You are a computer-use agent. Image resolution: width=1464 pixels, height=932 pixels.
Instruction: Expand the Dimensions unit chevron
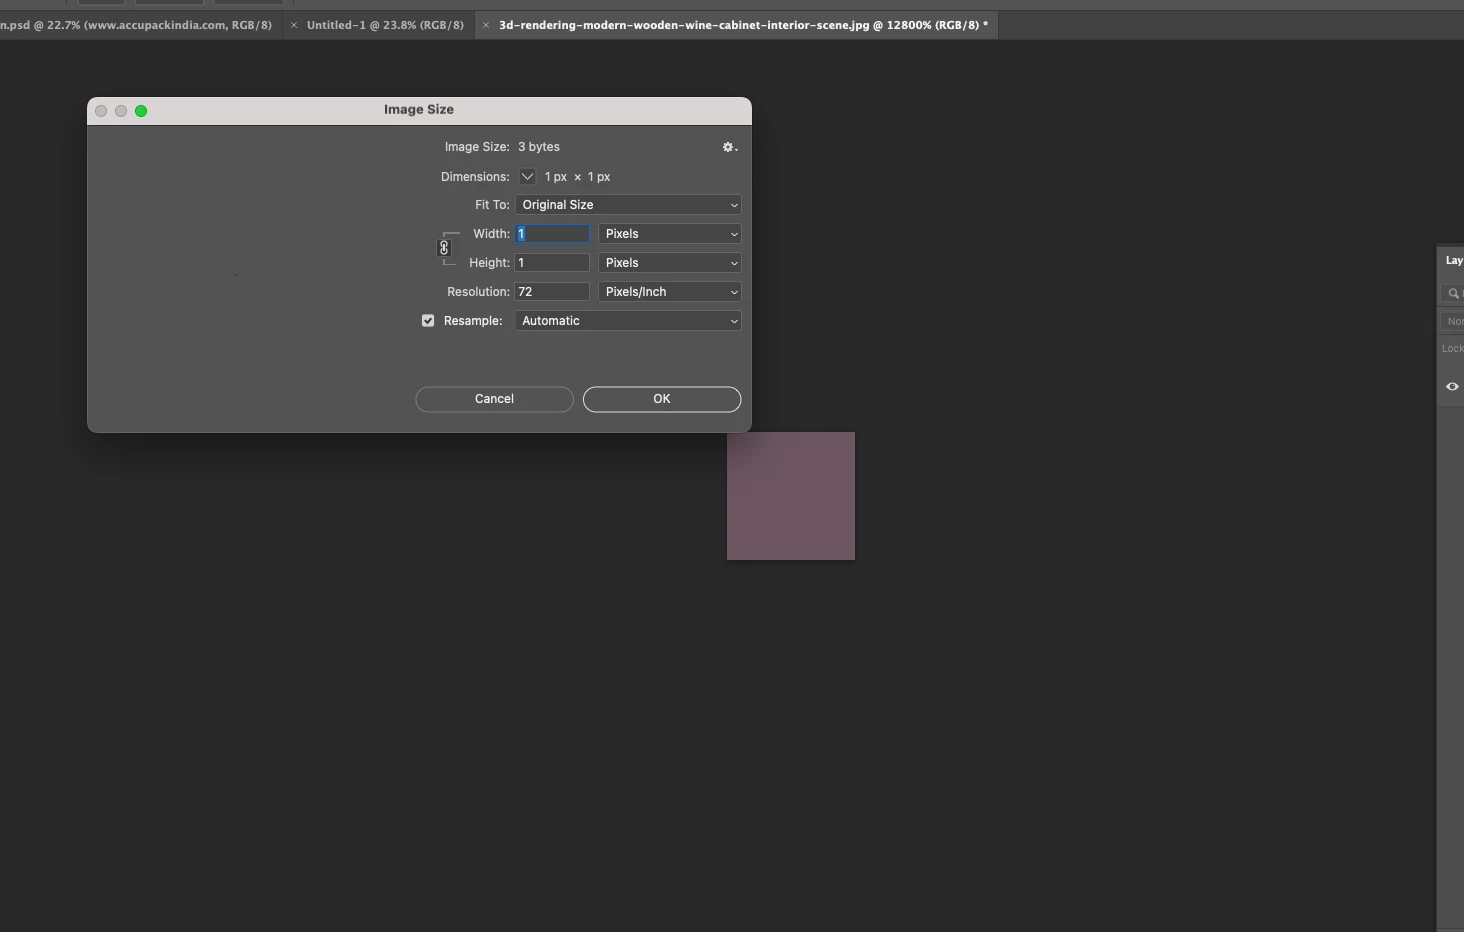pyautogui.click(x=527, y=177)
